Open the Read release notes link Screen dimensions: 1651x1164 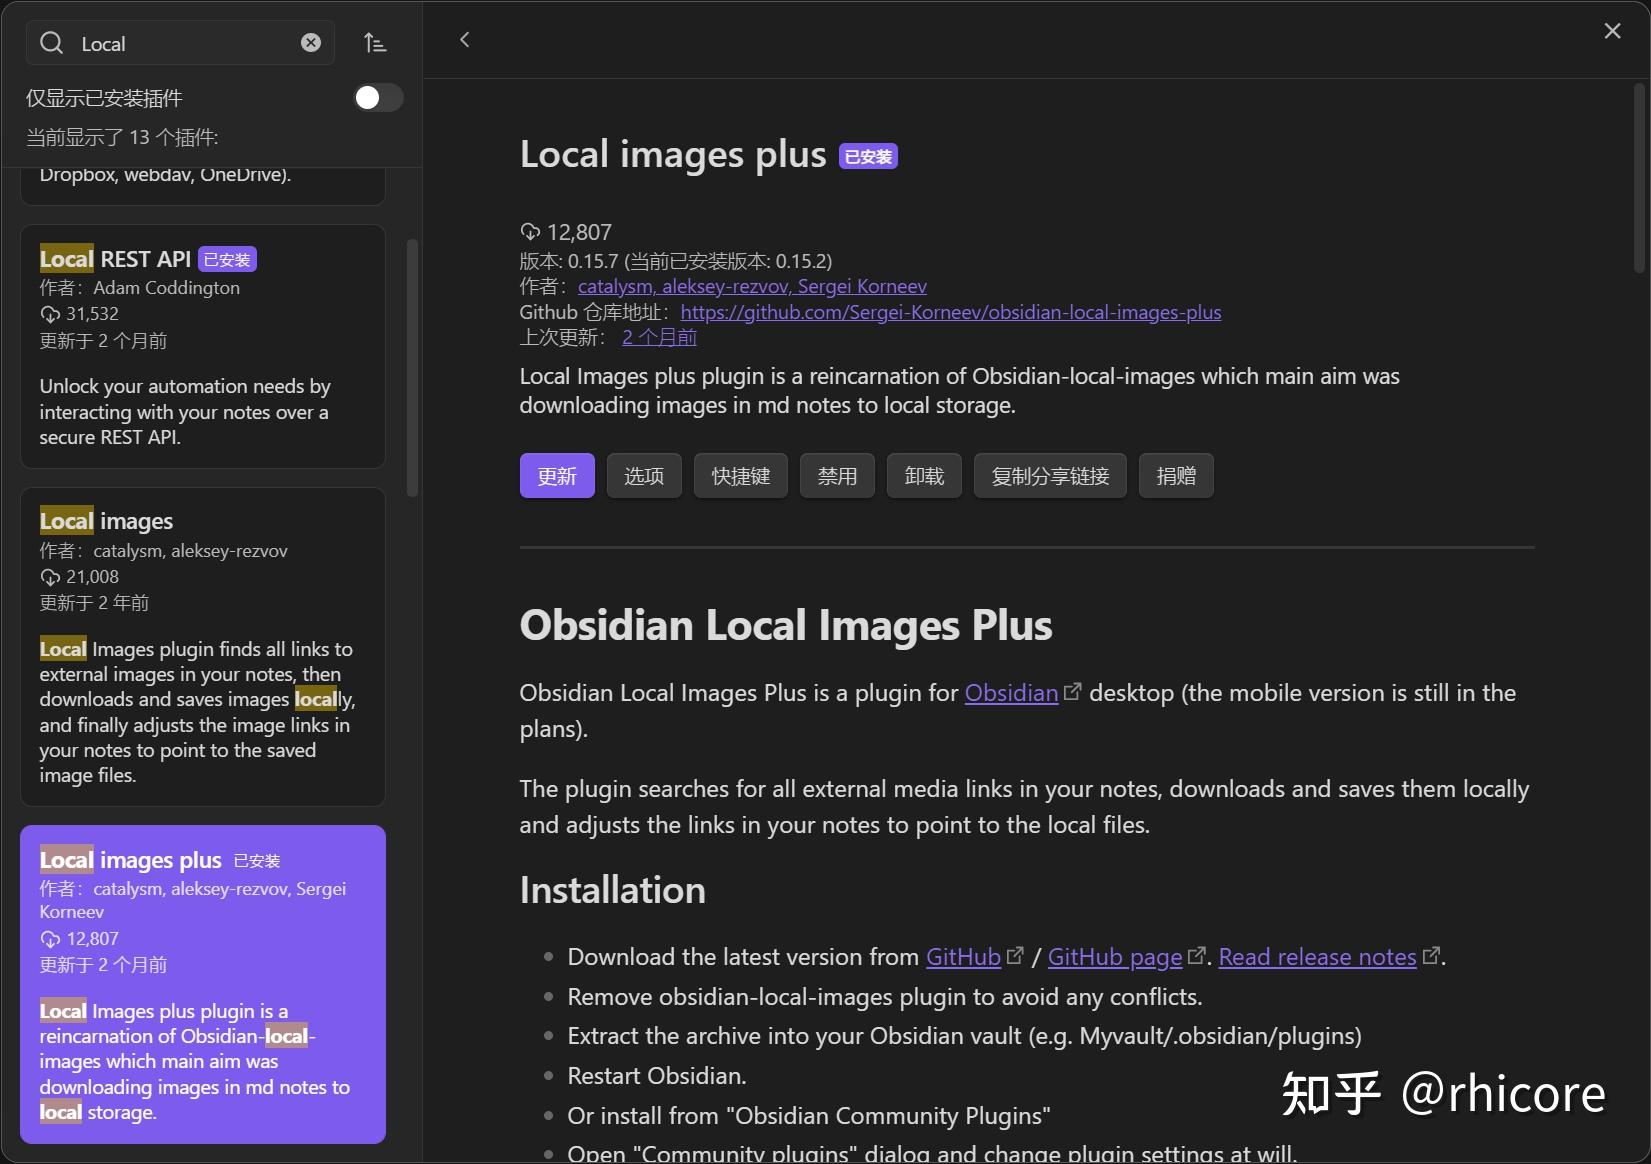pos(1317,957)
